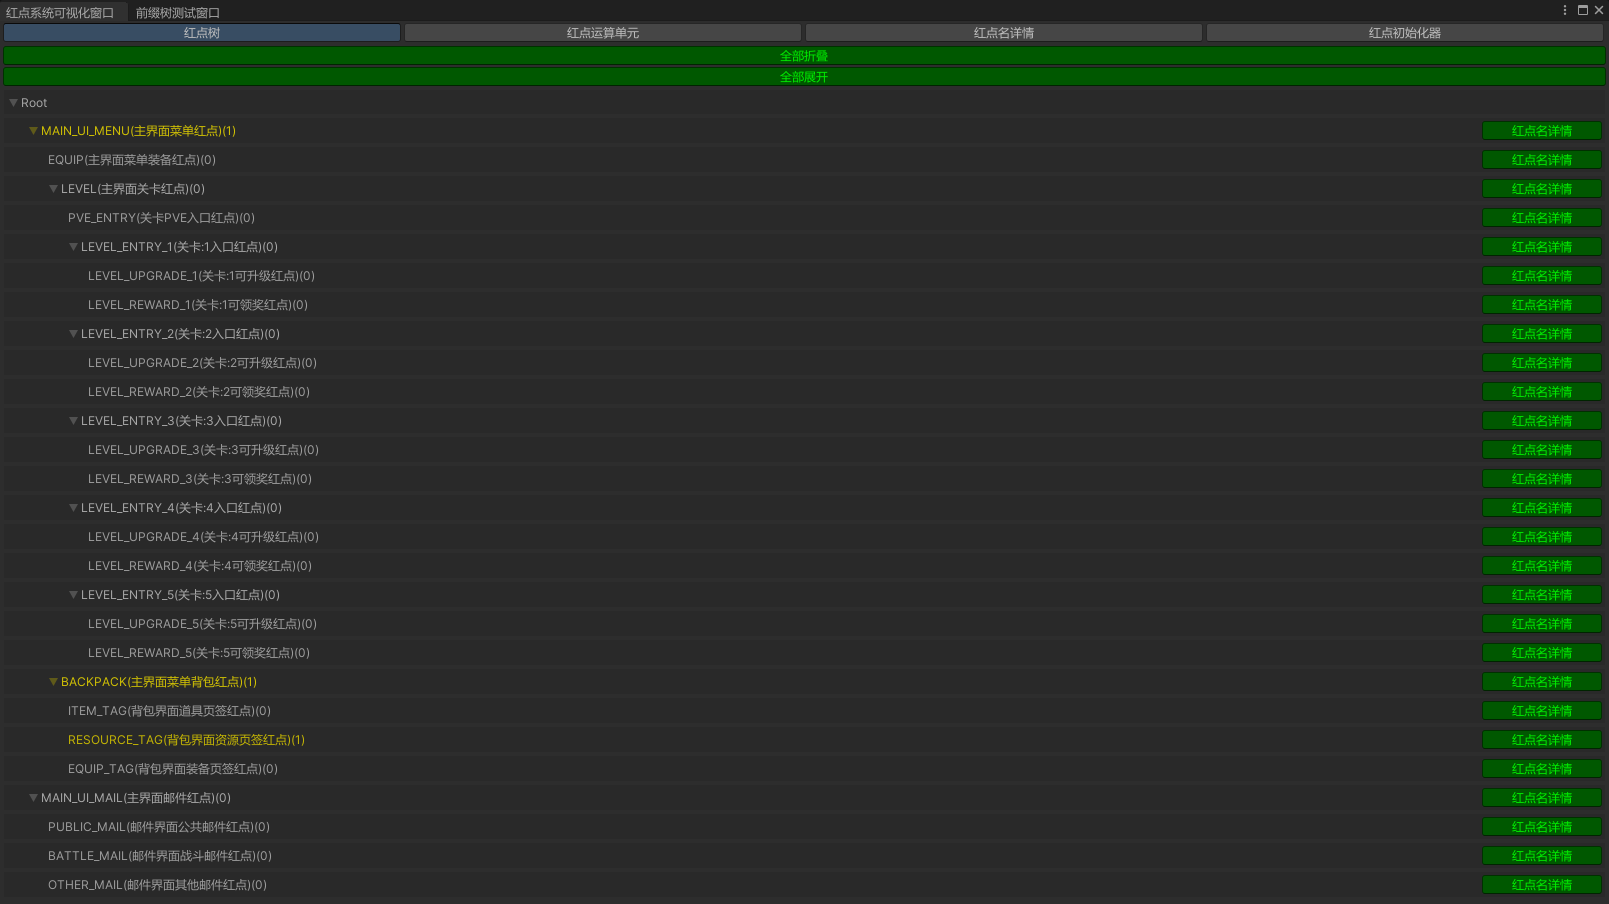Viewport: 1609px width, 904px height.
Task: Collapse the LEVEL node foldout arrow
Action: pyautogui.click(x=54, y=189)
